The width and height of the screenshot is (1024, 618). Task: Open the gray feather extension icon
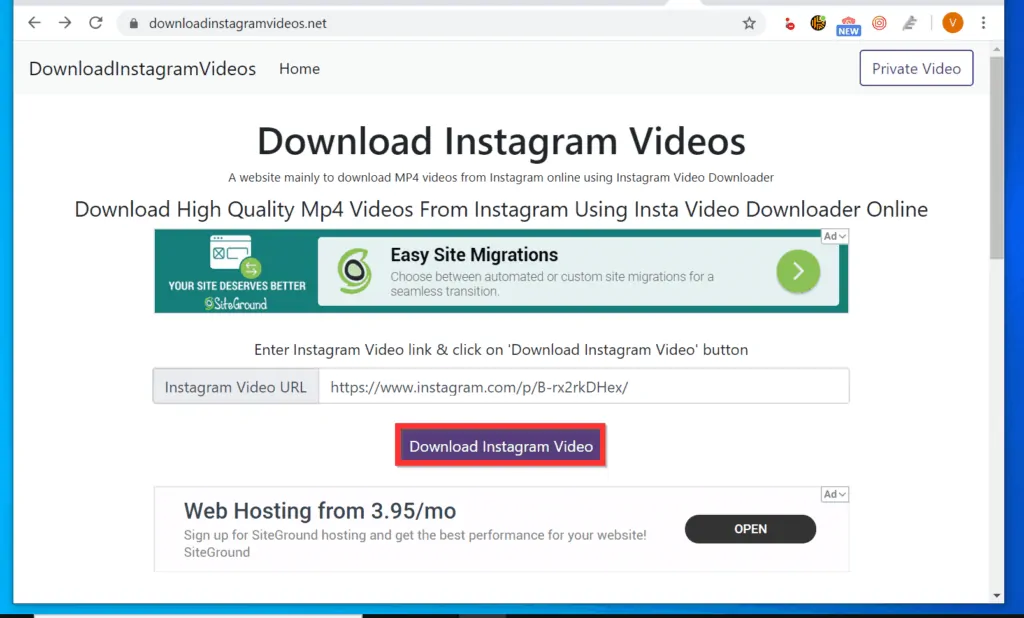[x=911, y=22]
